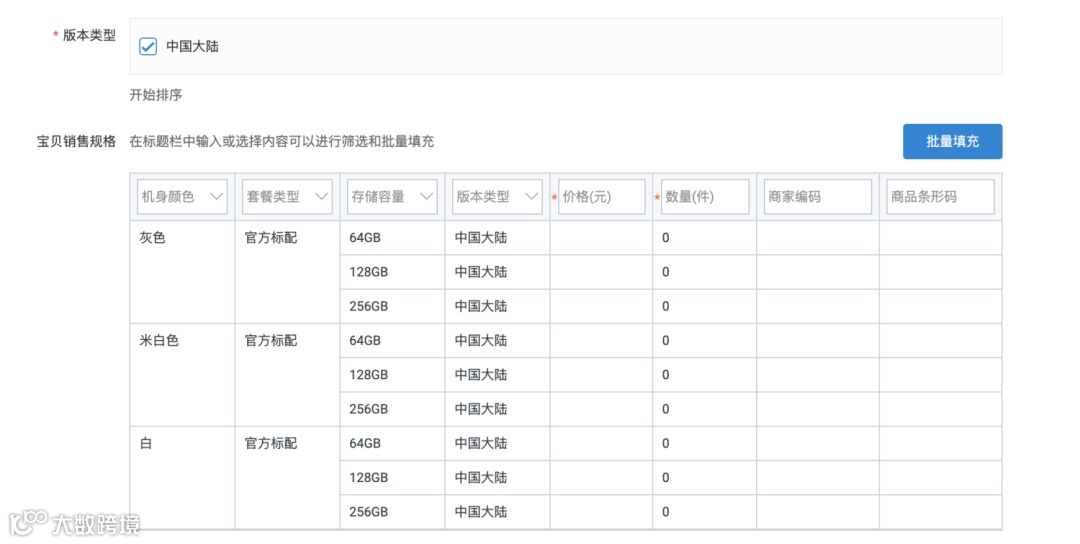Click 64GB under the 白 group
Image resolution: width=1080 pixels, height=544 pixels.
click(x=365, y=443)
